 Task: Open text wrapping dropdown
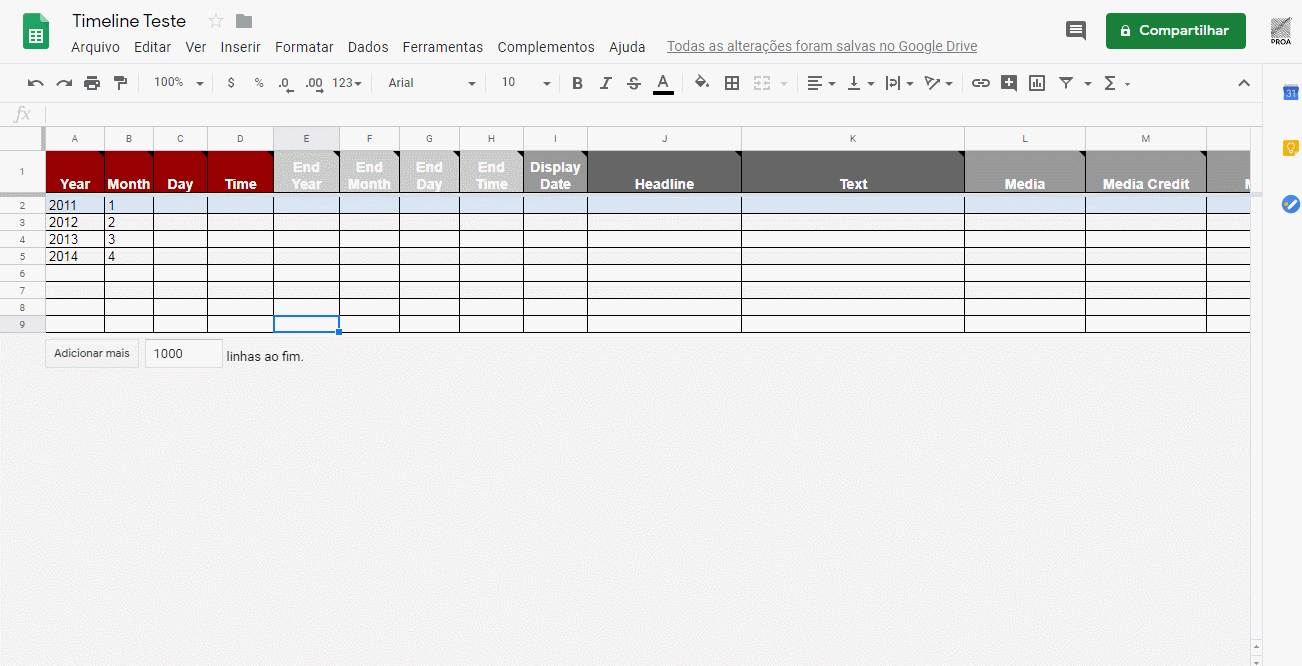[x=899, y=83]
